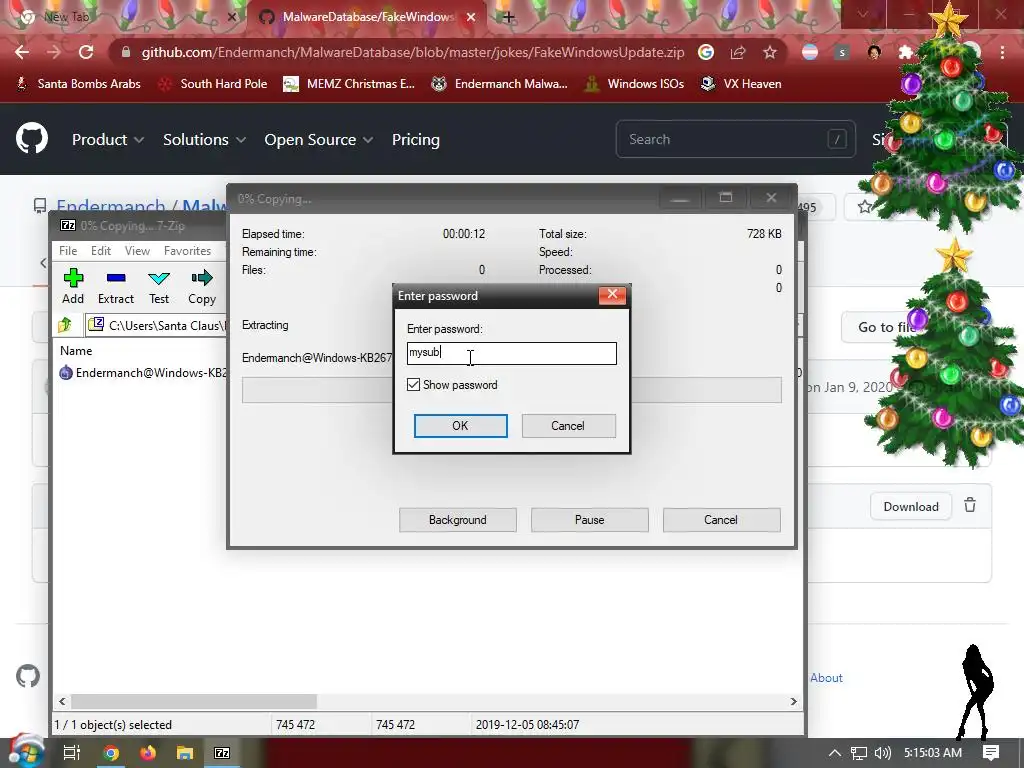Screen dimensions: 1024x768
Task: Click the GitHub logo in header
Action: click(32, 138)
